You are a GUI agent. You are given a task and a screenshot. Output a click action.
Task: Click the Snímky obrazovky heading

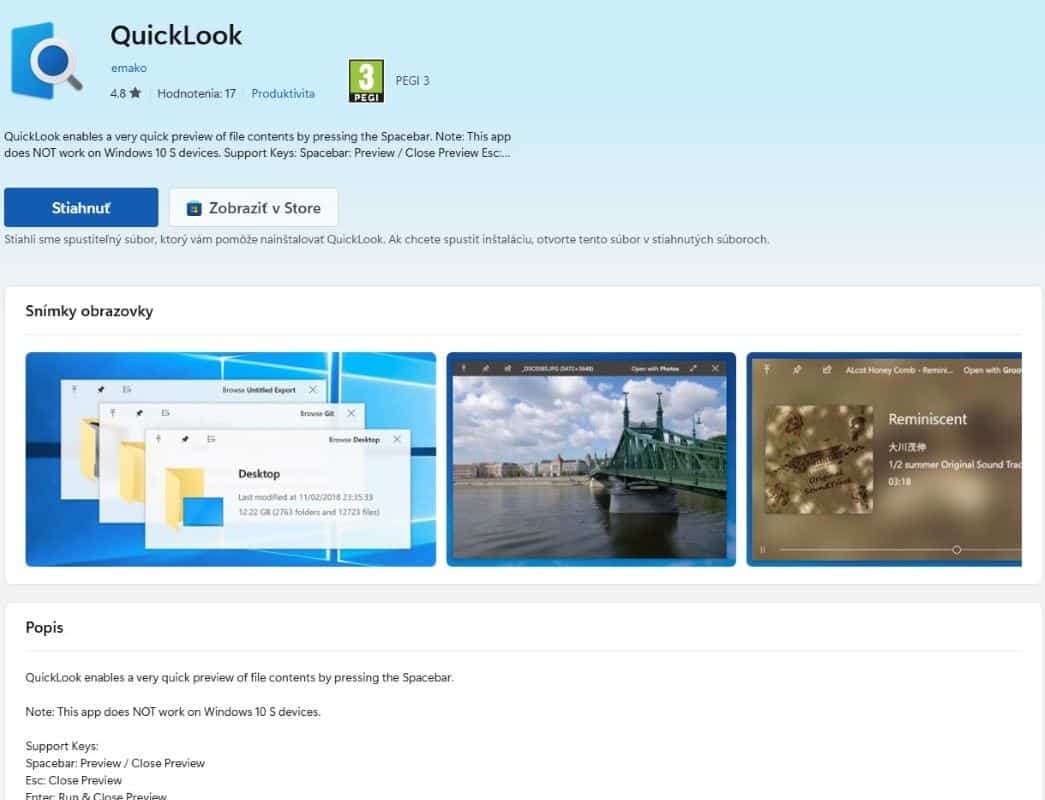pyautogui.click(x=89, y=311)
